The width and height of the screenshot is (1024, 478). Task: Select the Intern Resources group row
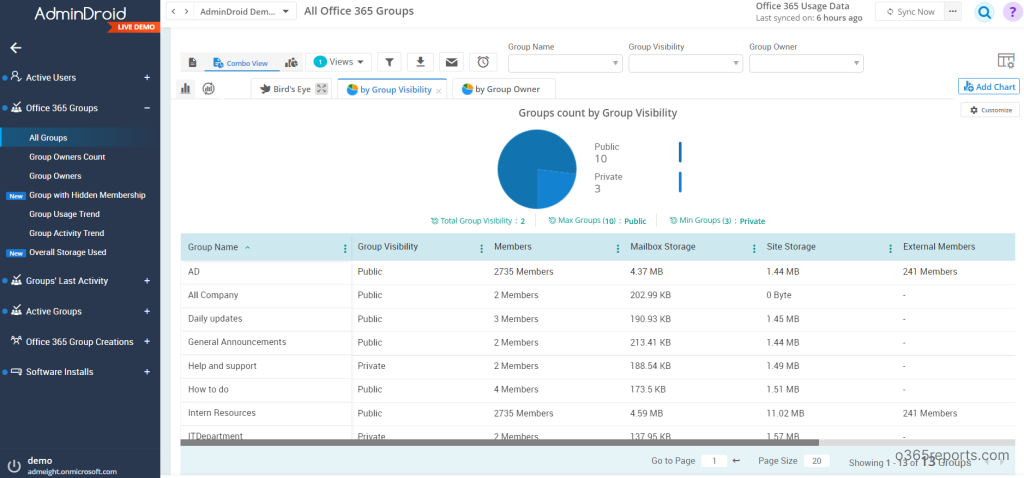pyautogui.click(x=598, y=413)
